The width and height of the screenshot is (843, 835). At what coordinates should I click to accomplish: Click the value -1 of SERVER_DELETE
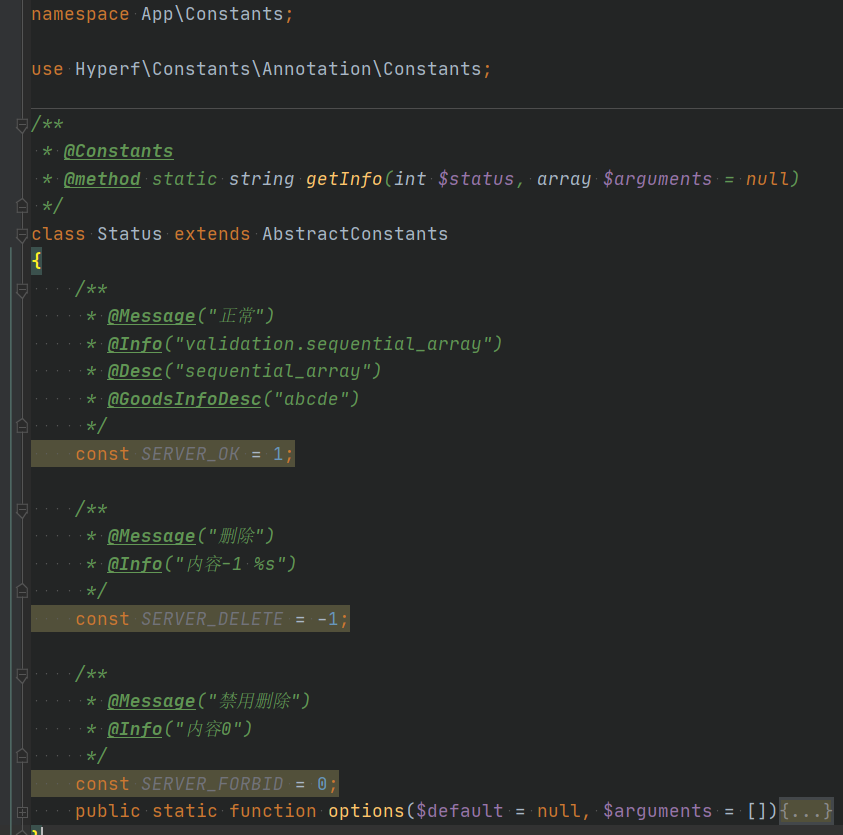(327, 619)
